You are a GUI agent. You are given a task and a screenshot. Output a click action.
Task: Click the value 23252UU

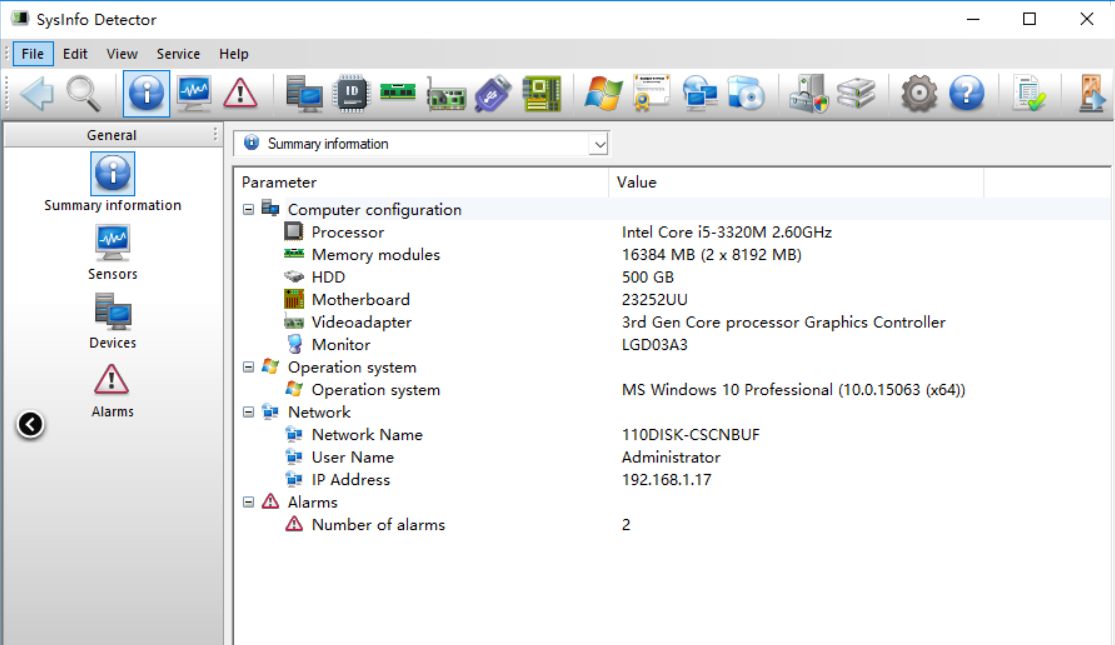coord(655,299)
